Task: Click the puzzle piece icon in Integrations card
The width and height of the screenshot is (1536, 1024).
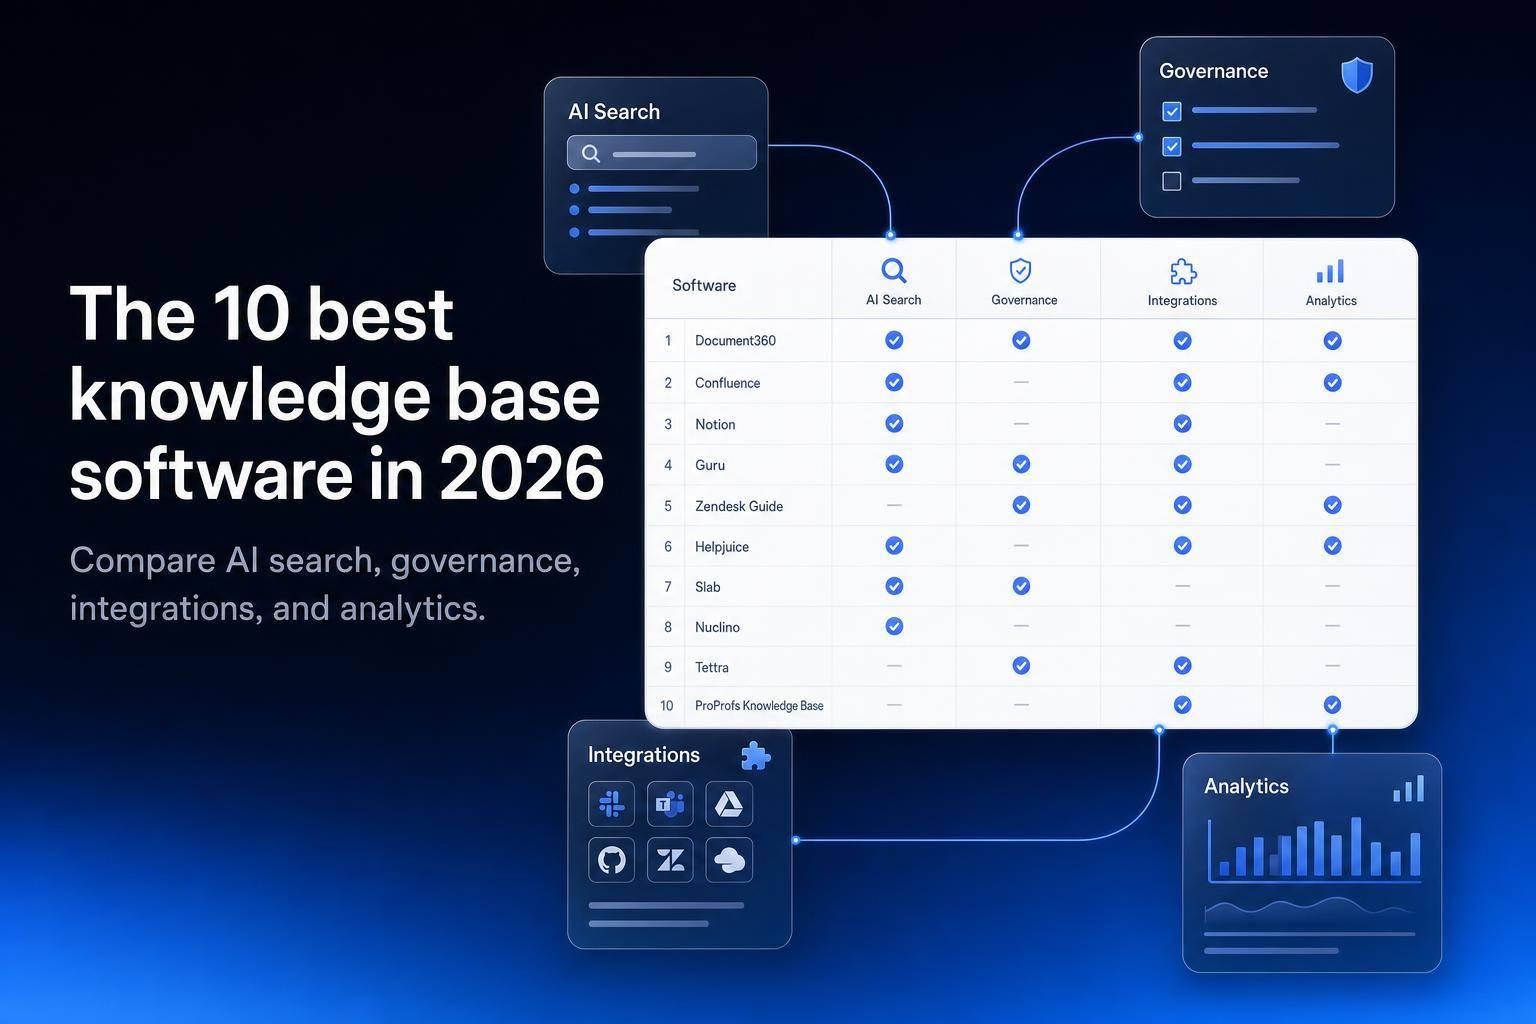Action: [x=756, y=756]
